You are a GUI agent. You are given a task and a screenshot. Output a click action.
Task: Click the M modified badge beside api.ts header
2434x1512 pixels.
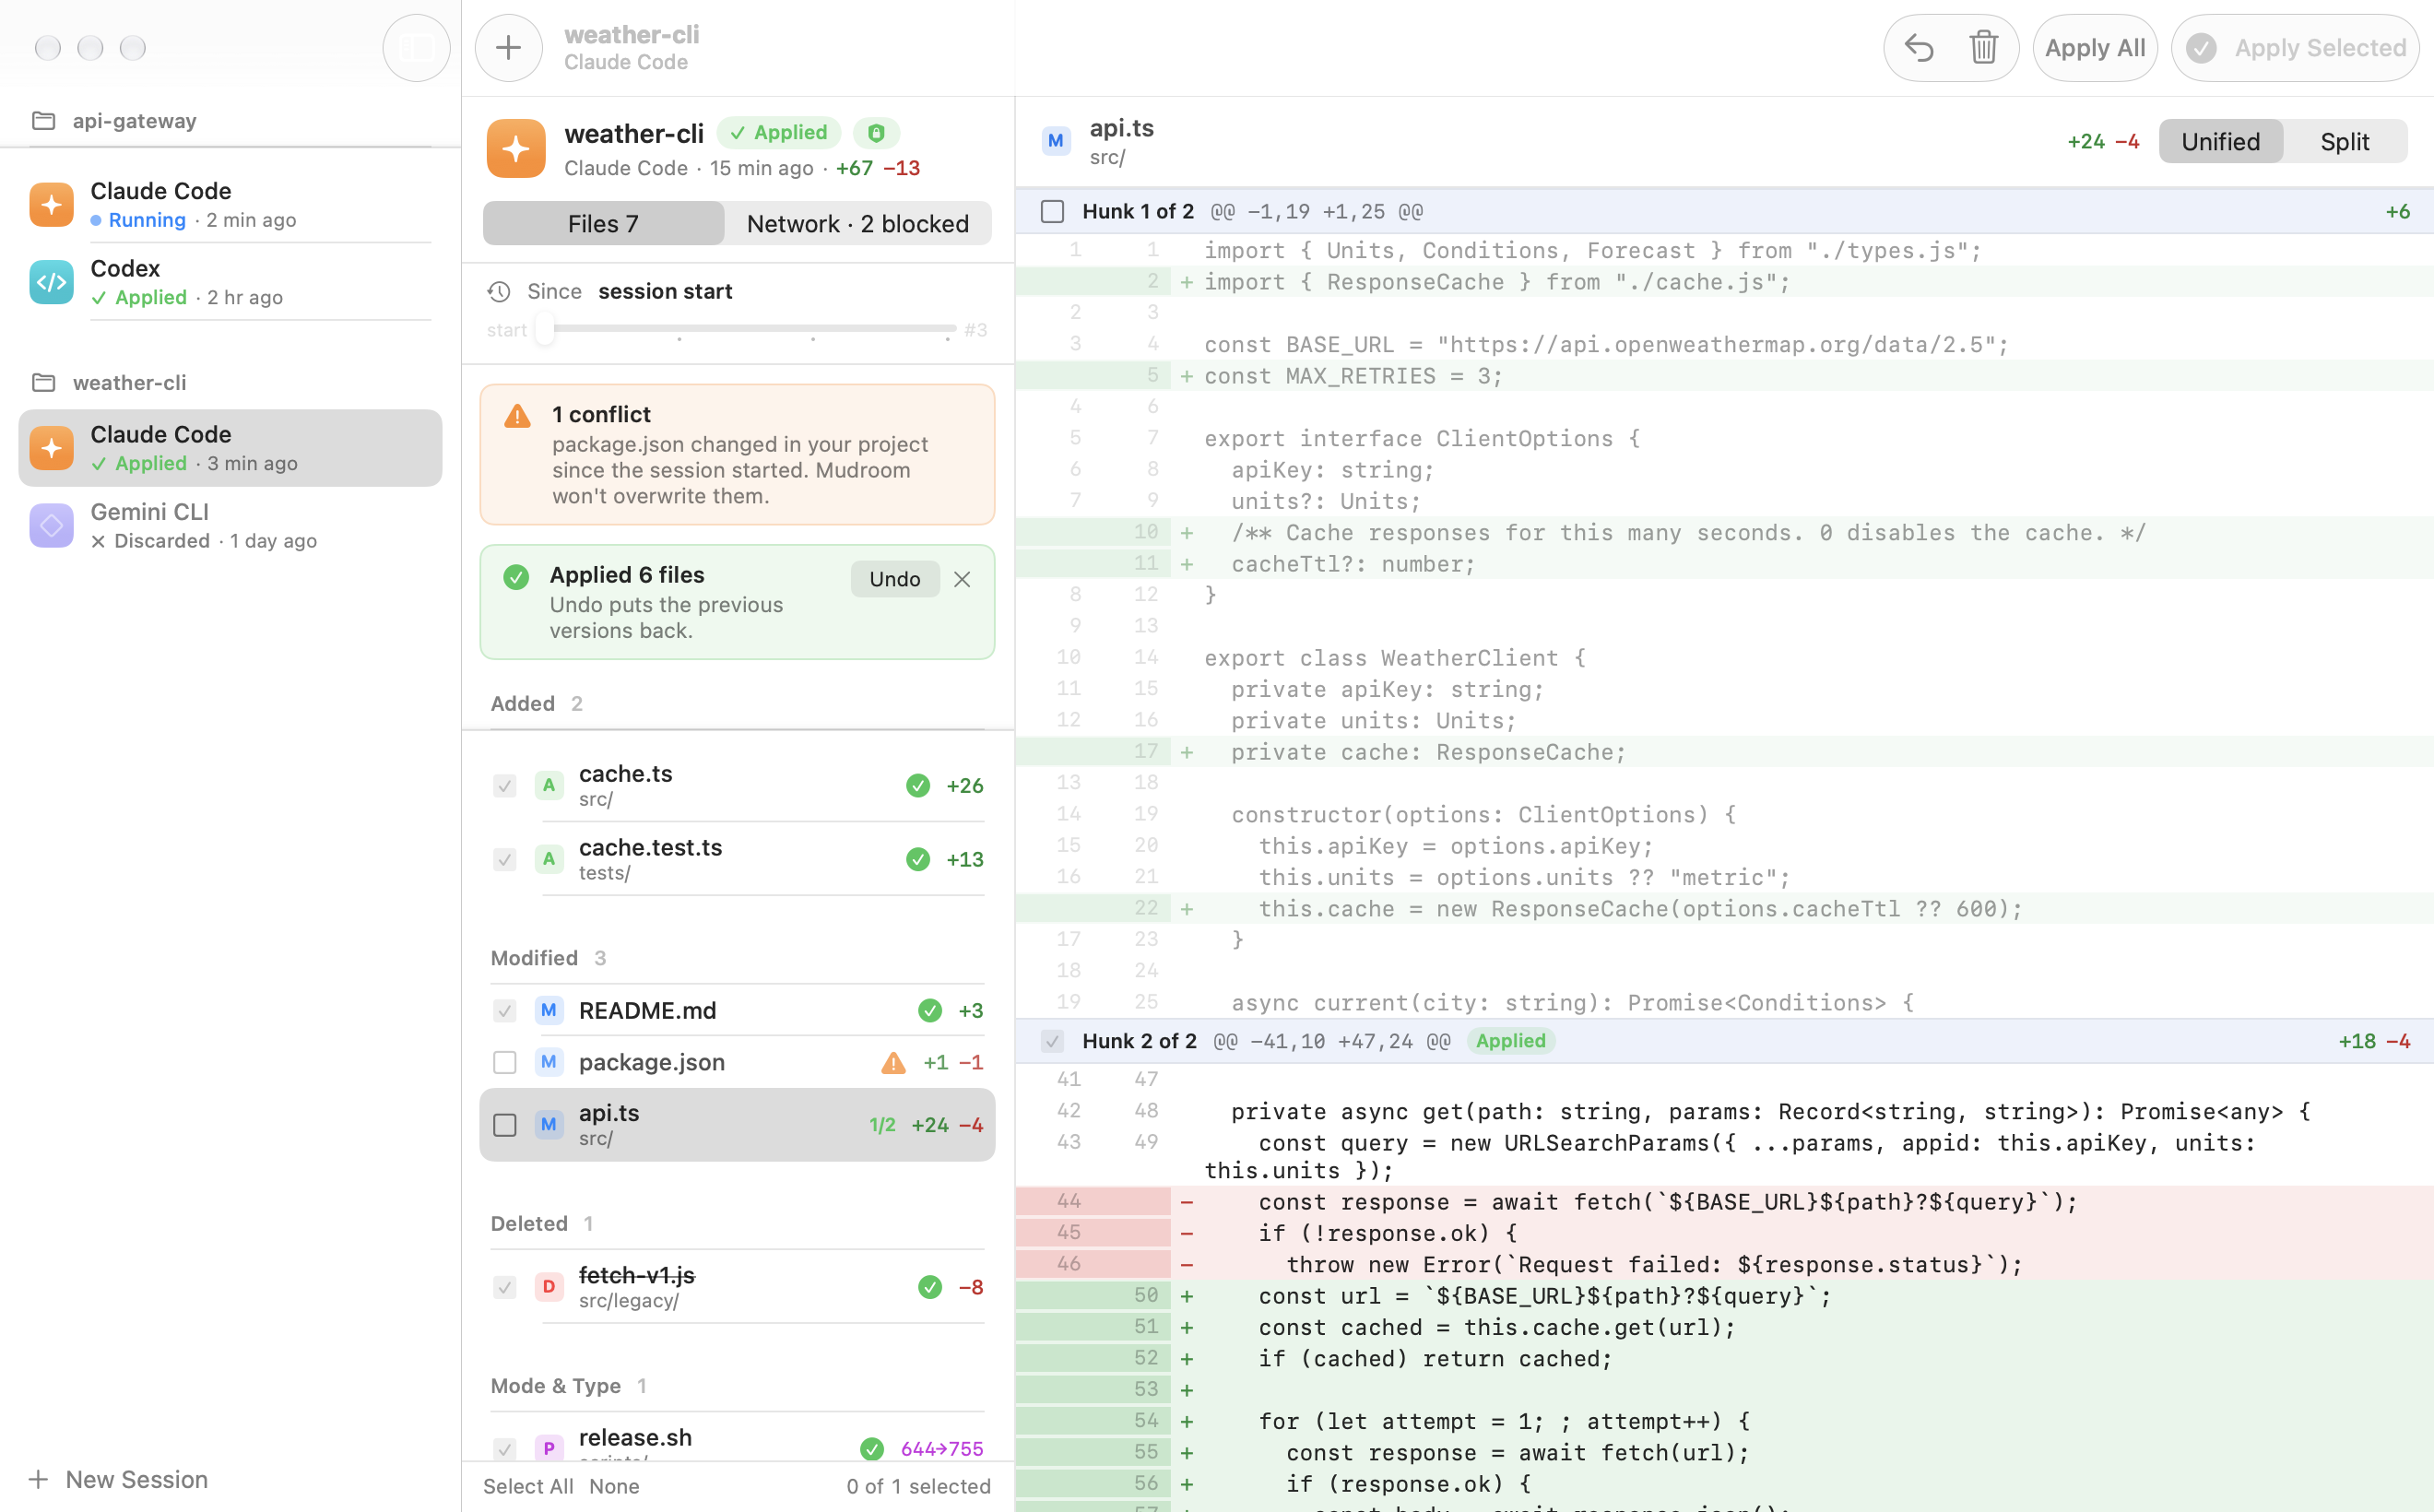click(x=1056, y=141)
